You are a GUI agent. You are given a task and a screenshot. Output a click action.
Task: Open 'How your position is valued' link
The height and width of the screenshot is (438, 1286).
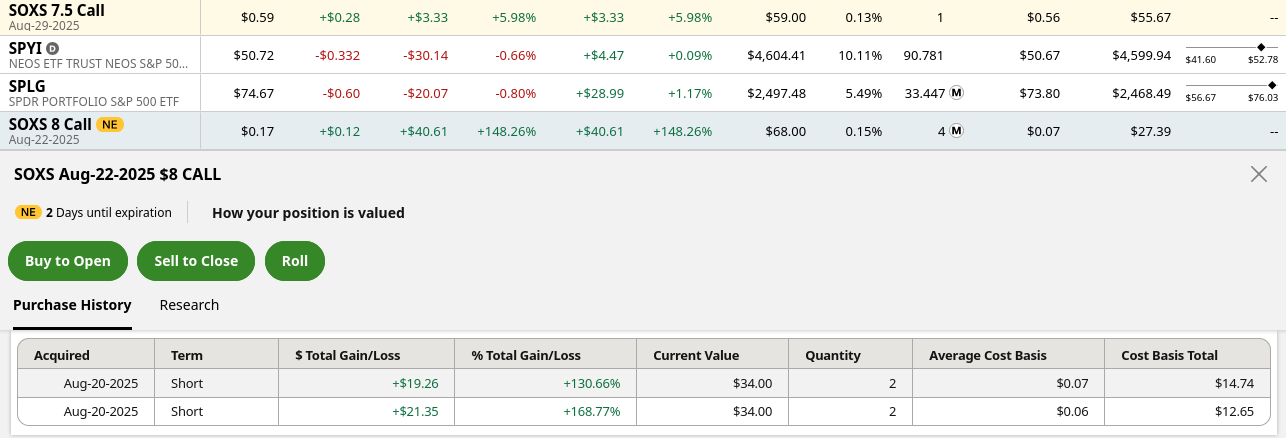(x=308, y=212)
